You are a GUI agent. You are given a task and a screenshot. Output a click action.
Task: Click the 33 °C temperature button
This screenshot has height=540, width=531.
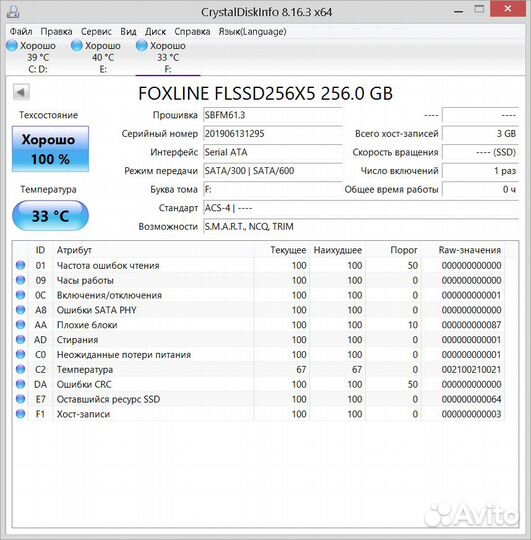click(x=50, y=216)
